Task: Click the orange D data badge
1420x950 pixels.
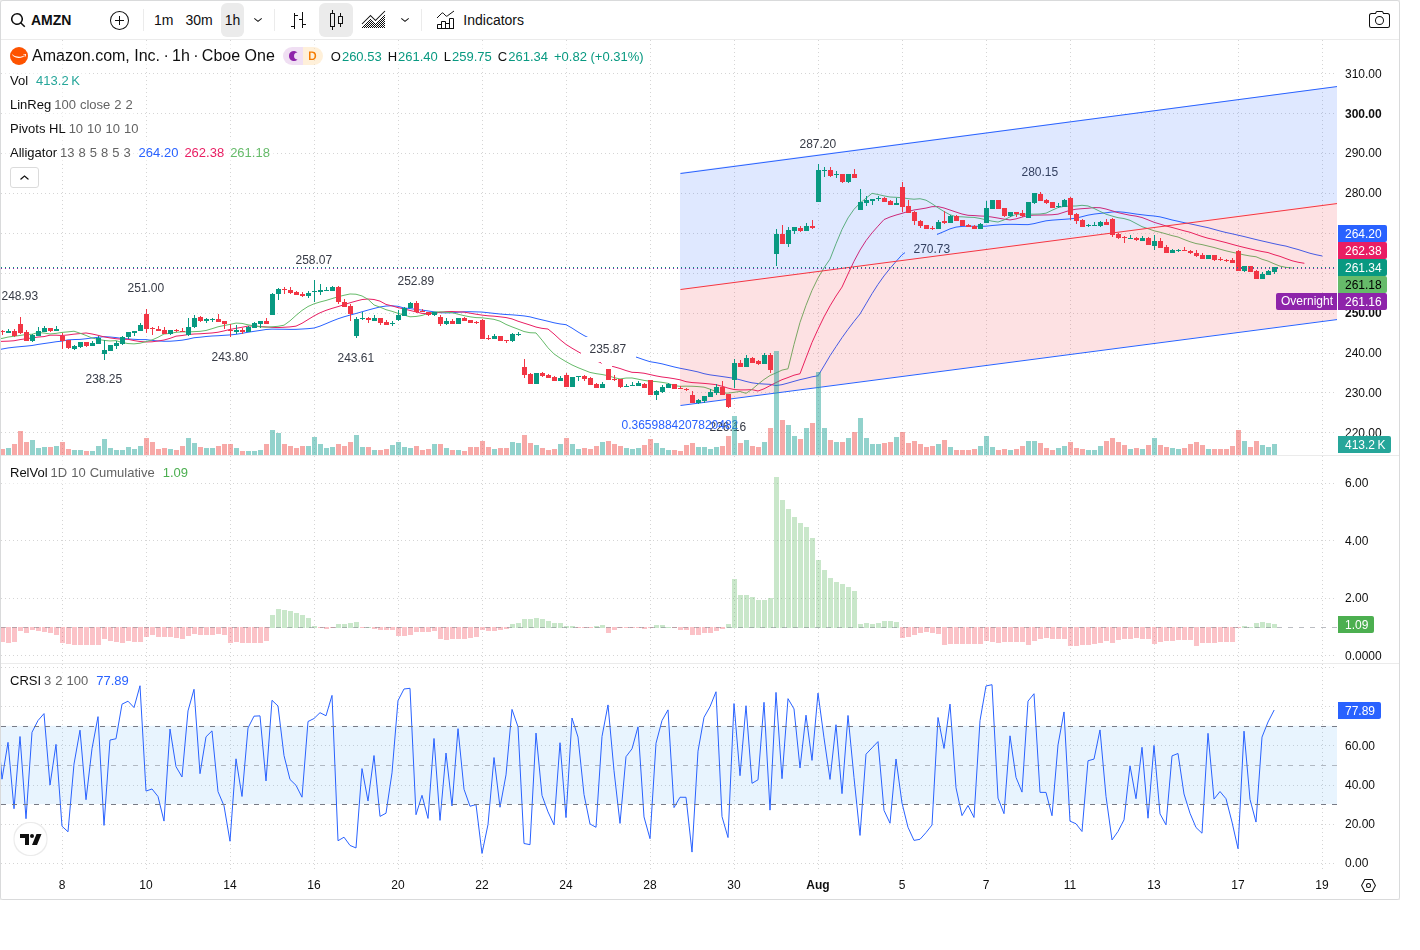Action: click(x=312, y=56)
